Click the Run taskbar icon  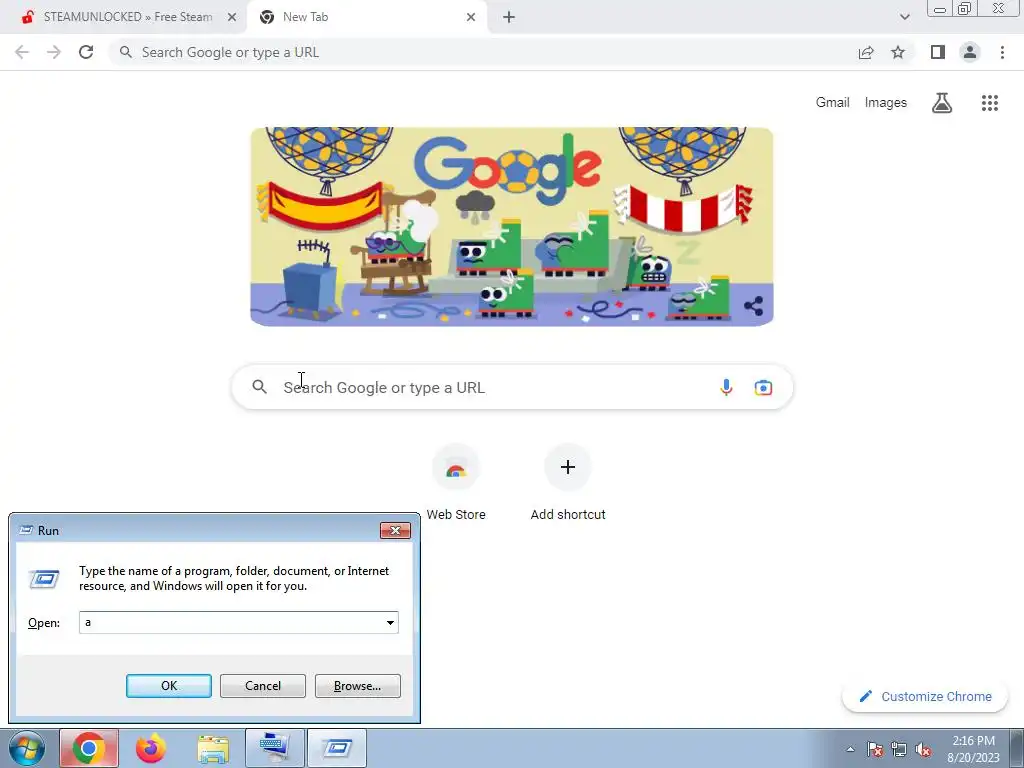point(337,748)
